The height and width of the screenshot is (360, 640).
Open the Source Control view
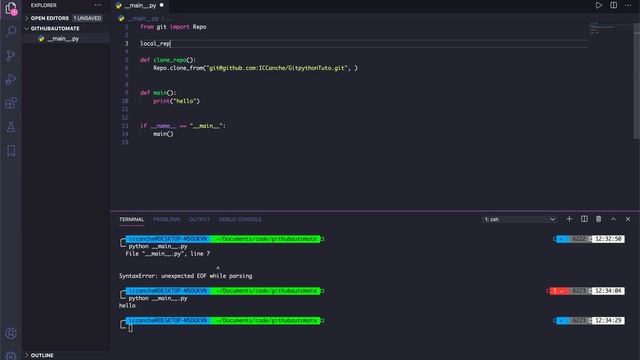[x=11, y=56]
